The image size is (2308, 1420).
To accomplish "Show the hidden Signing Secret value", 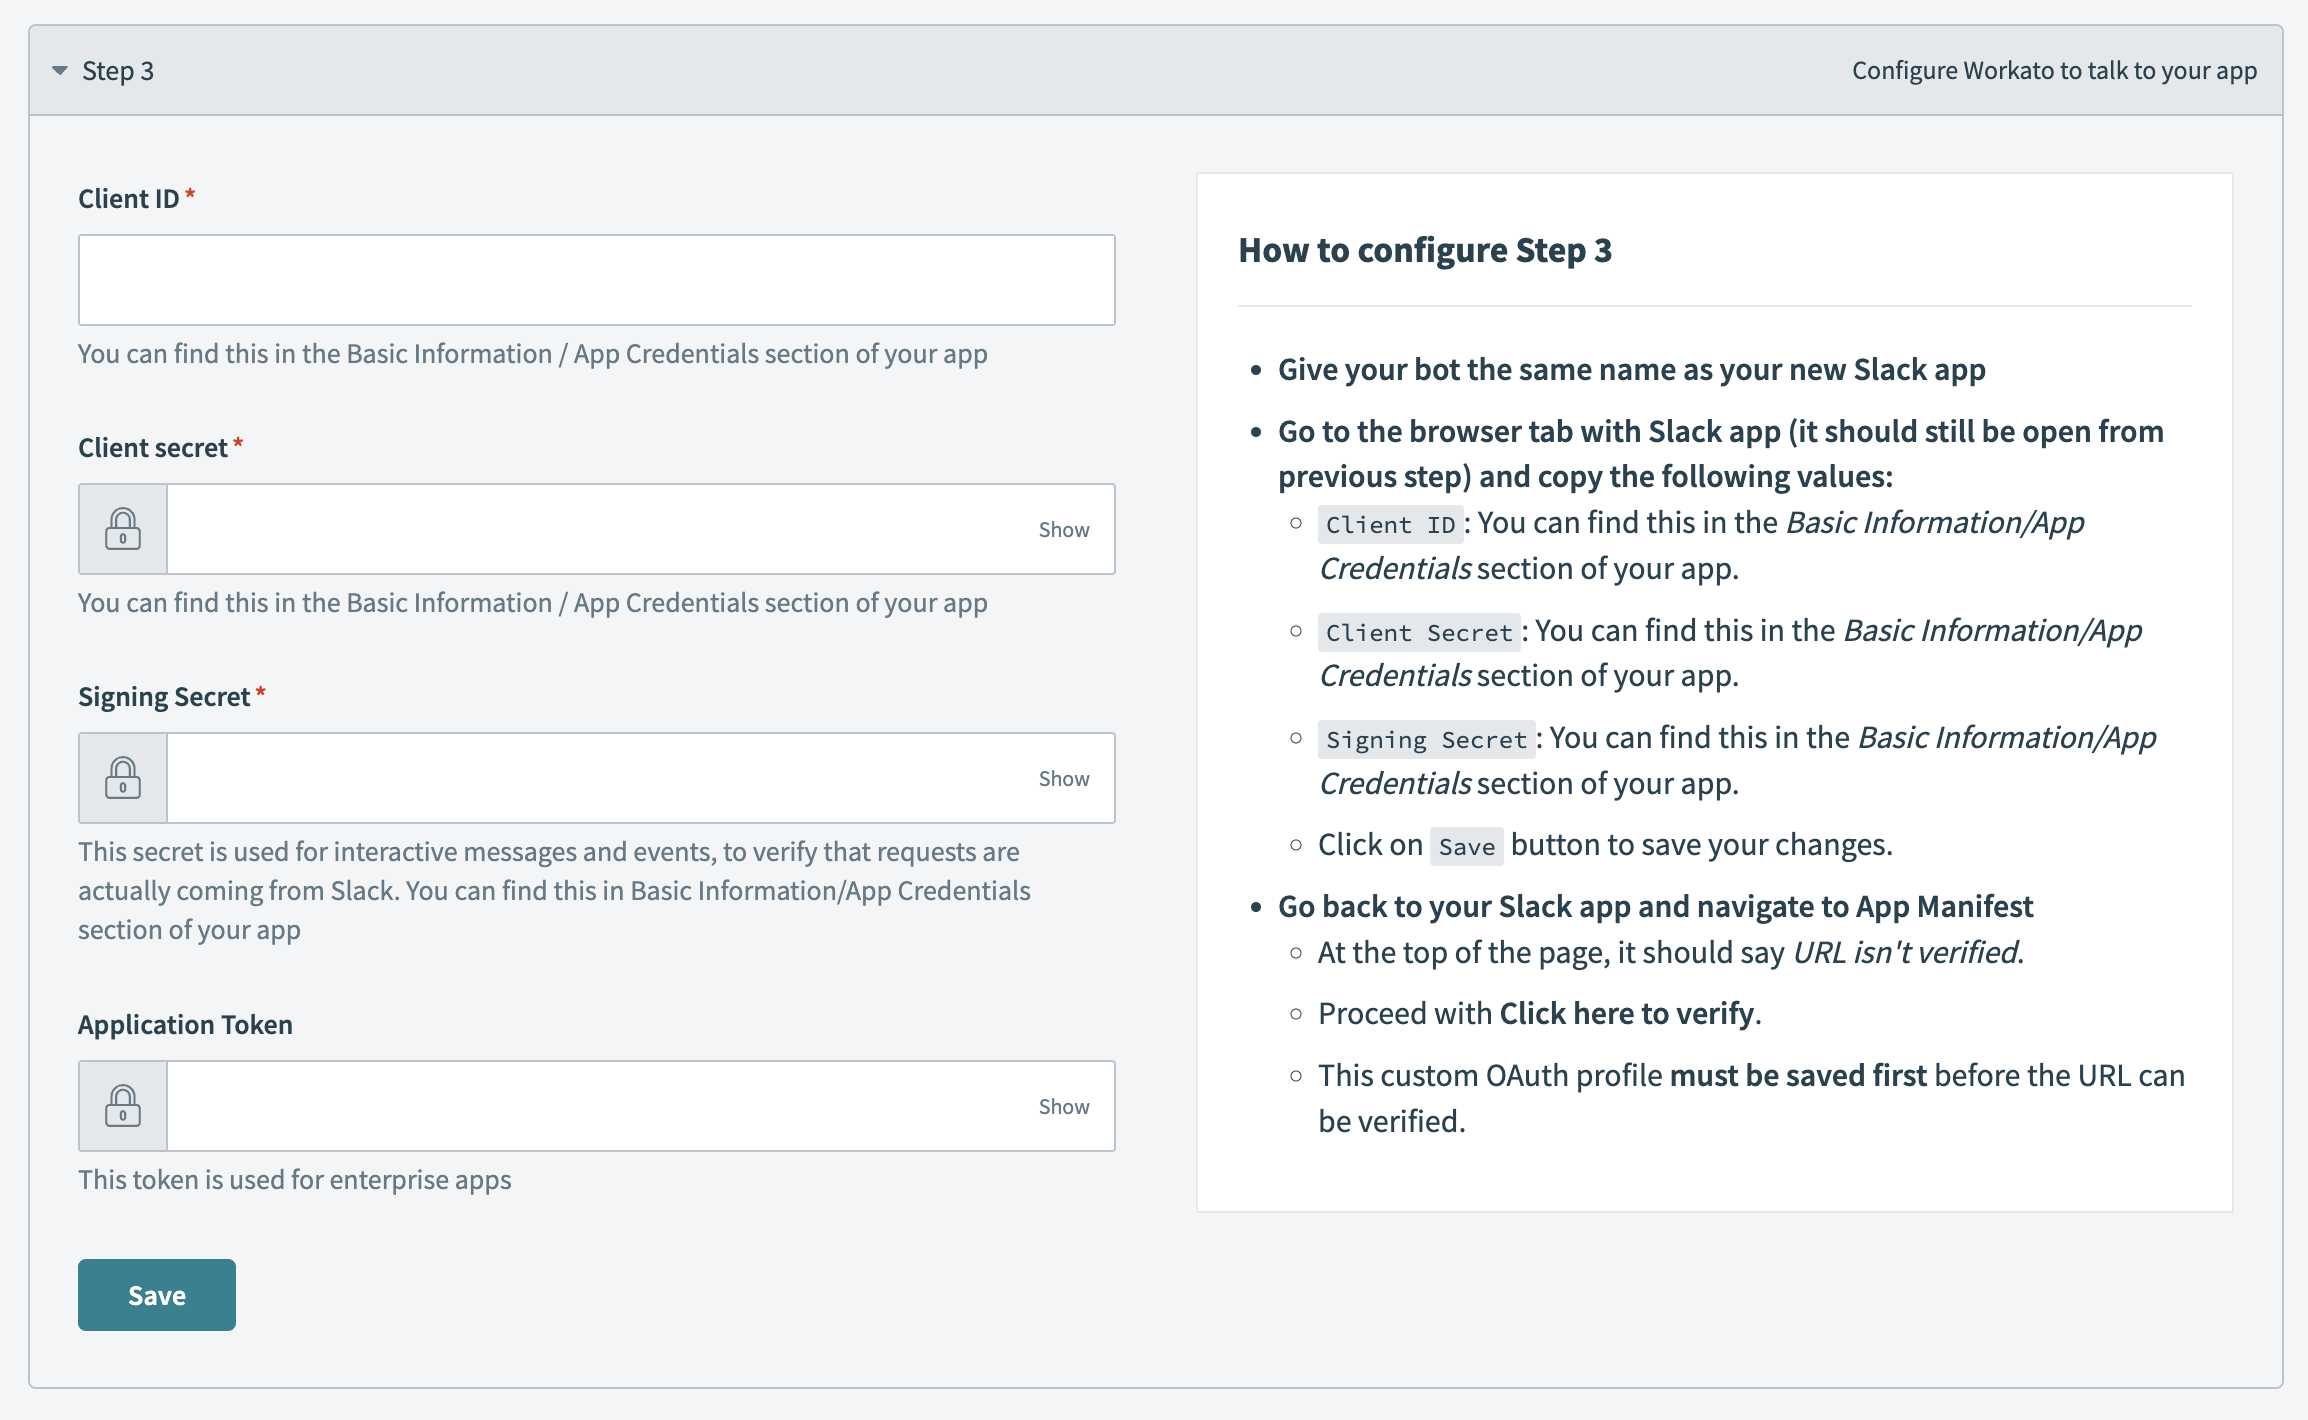I will point(1063,777).
